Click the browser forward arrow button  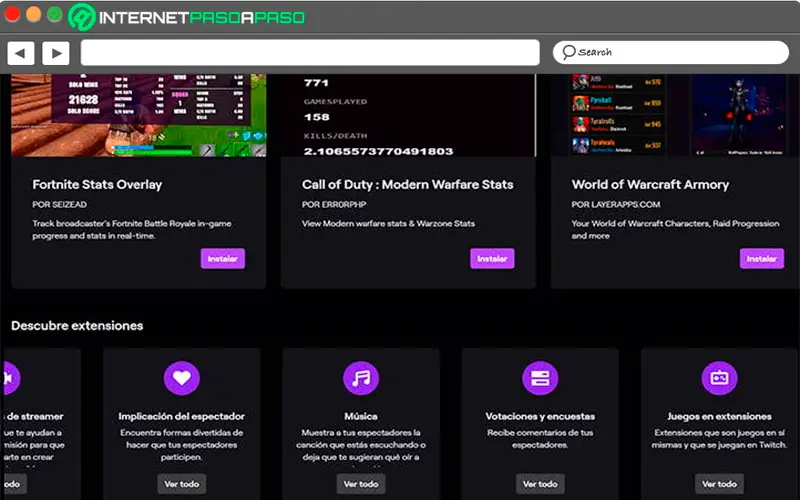coord(56,53)
